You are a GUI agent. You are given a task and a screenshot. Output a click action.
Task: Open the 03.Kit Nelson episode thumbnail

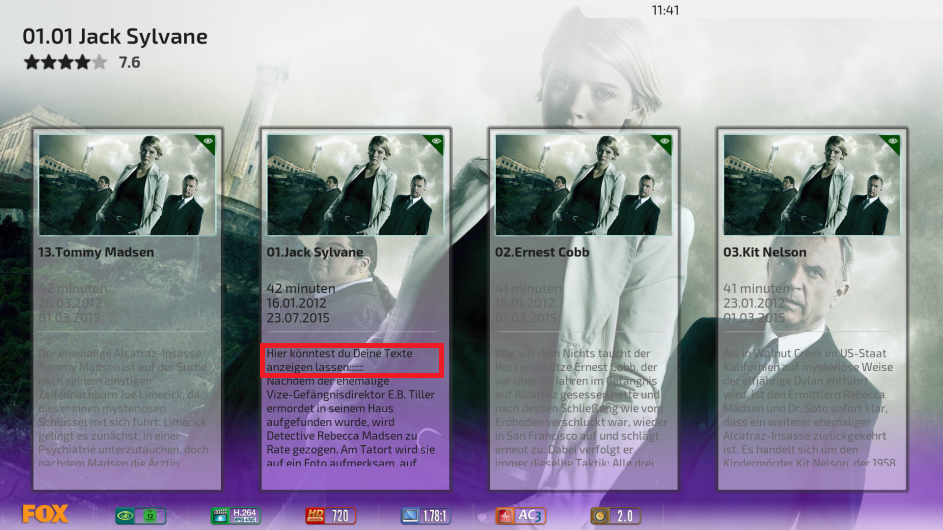[812, 185]
